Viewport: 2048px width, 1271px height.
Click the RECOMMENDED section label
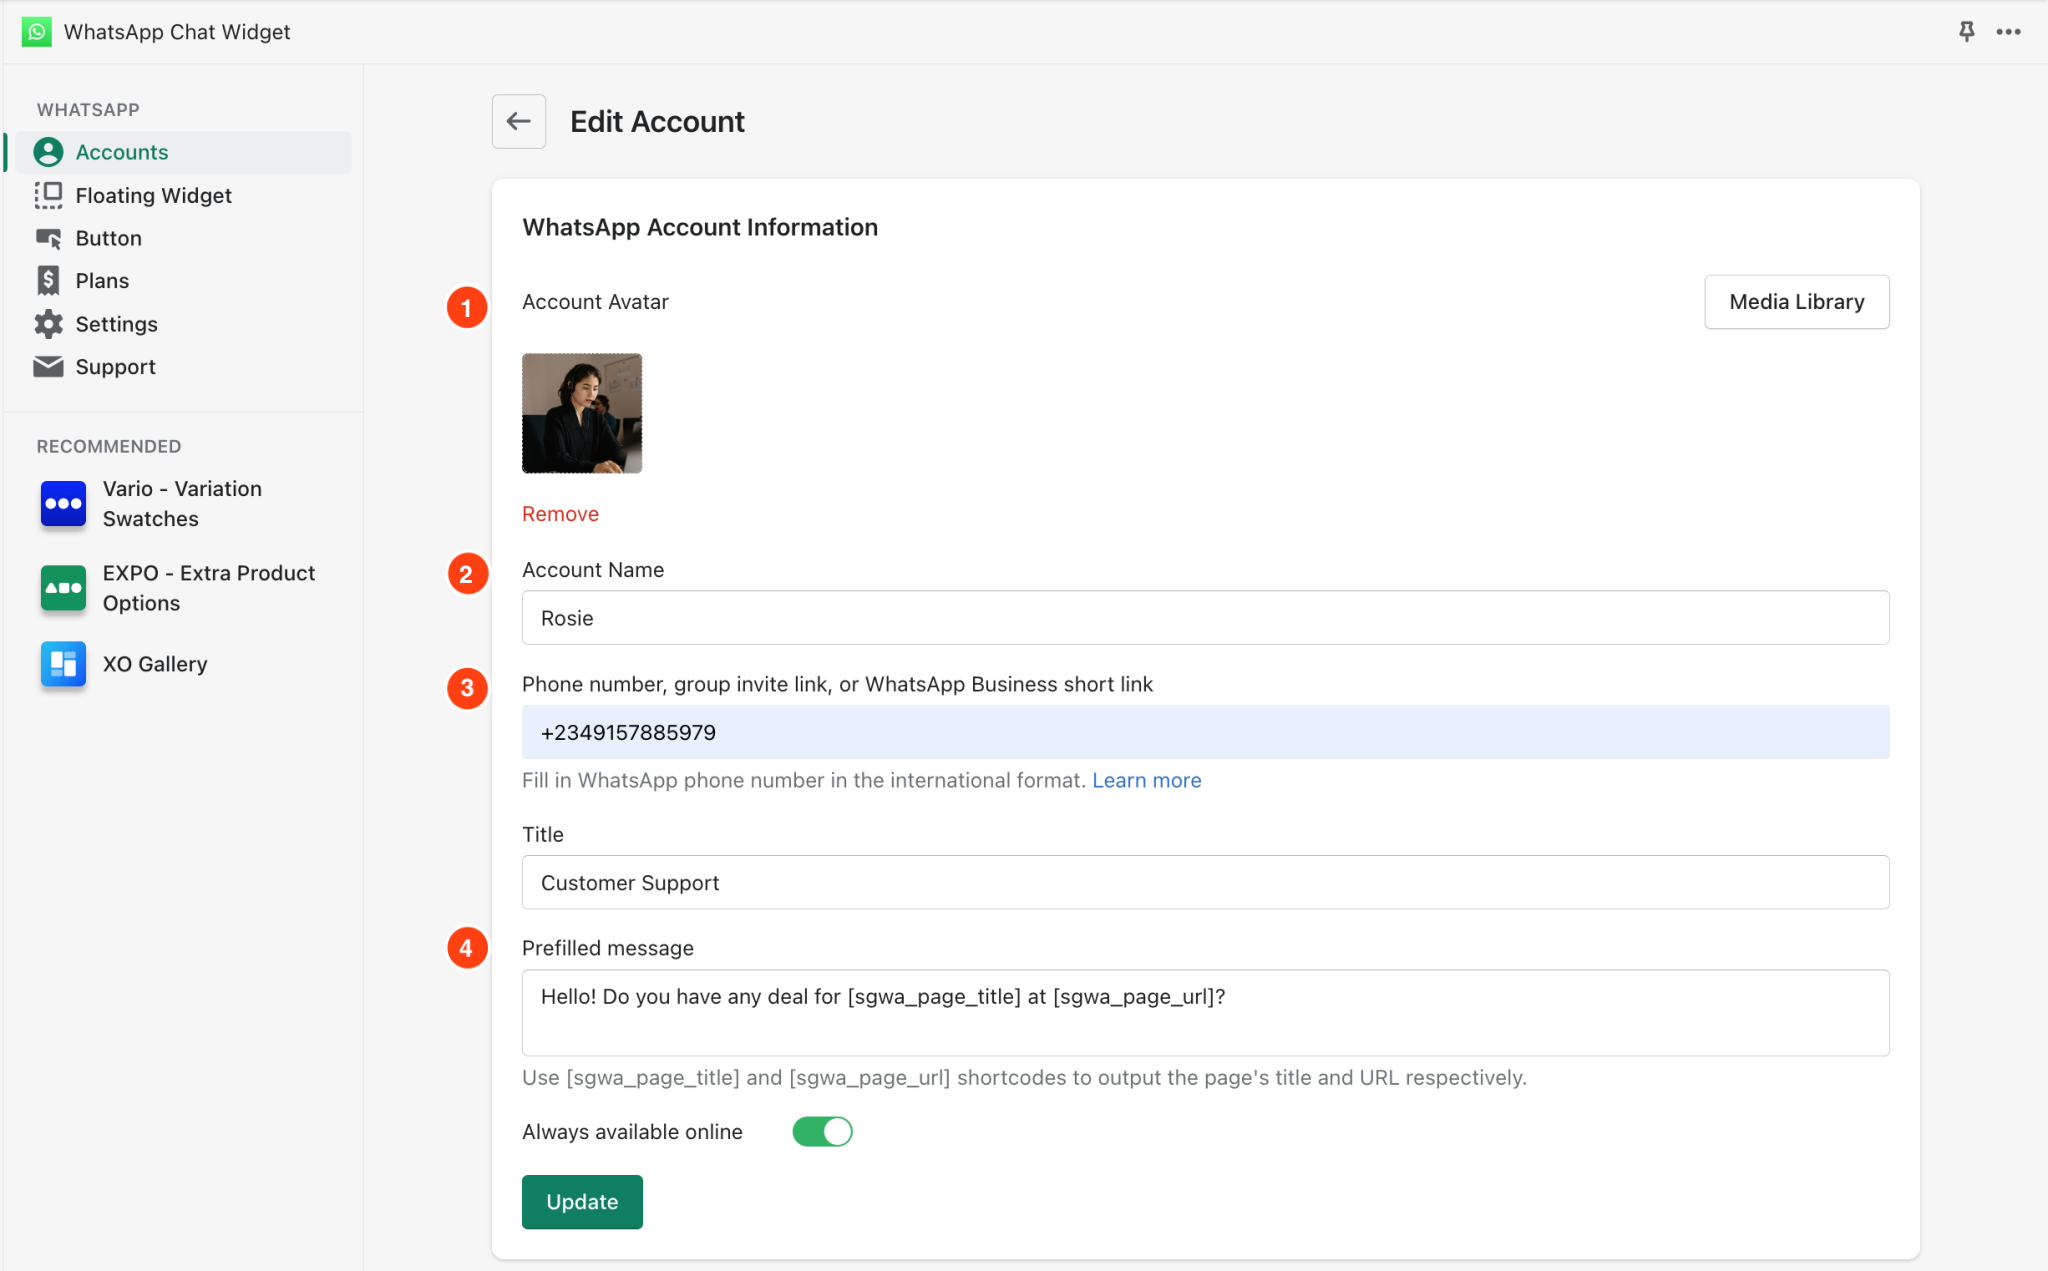pyautogui.click(x=109, y=446)
